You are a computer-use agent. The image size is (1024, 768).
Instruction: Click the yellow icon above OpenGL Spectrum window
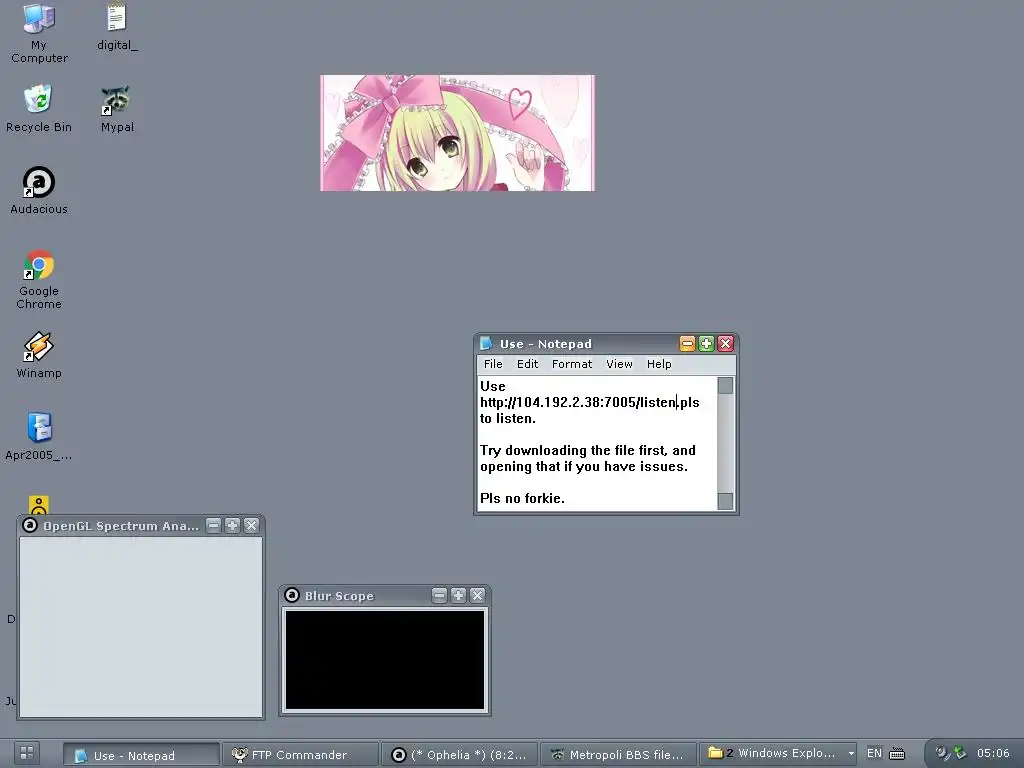click(x=39, y=505)
